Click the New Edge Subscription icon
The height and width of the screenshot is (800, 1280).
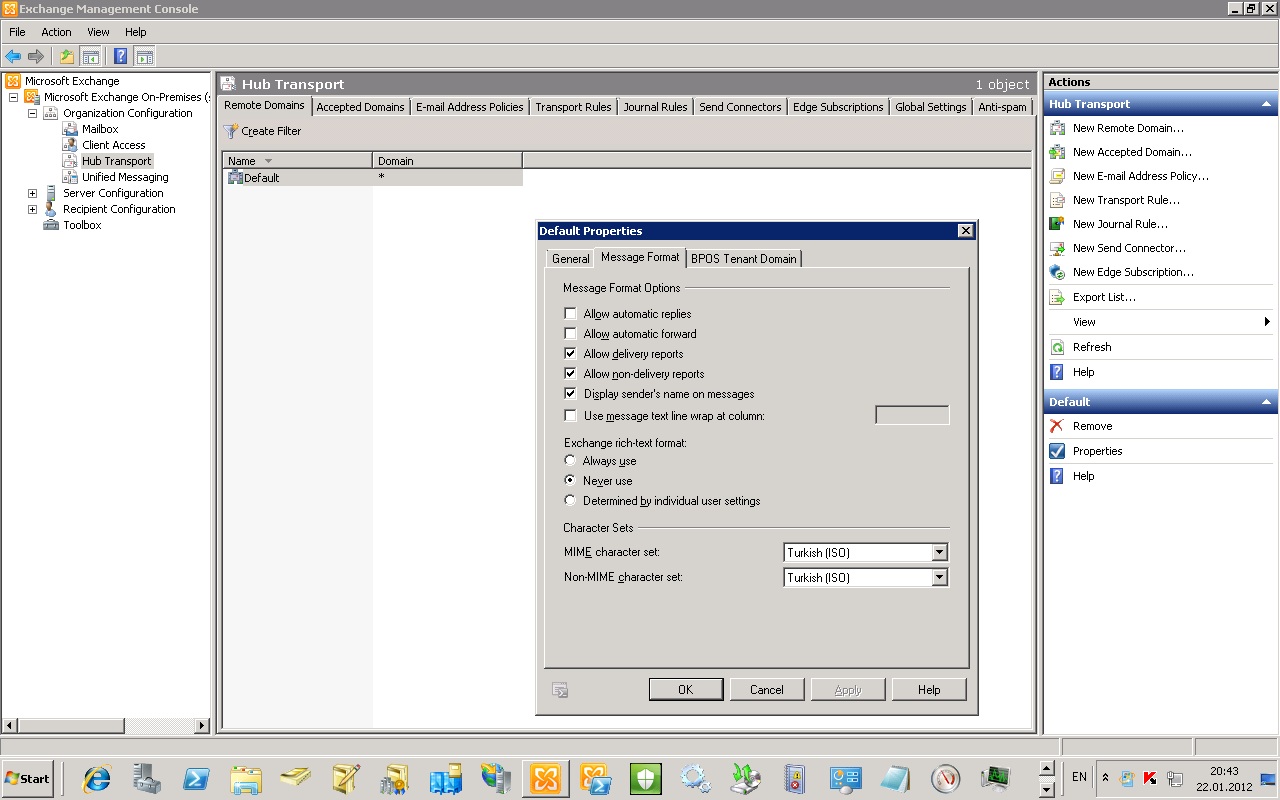click(x=1057, y=272)
